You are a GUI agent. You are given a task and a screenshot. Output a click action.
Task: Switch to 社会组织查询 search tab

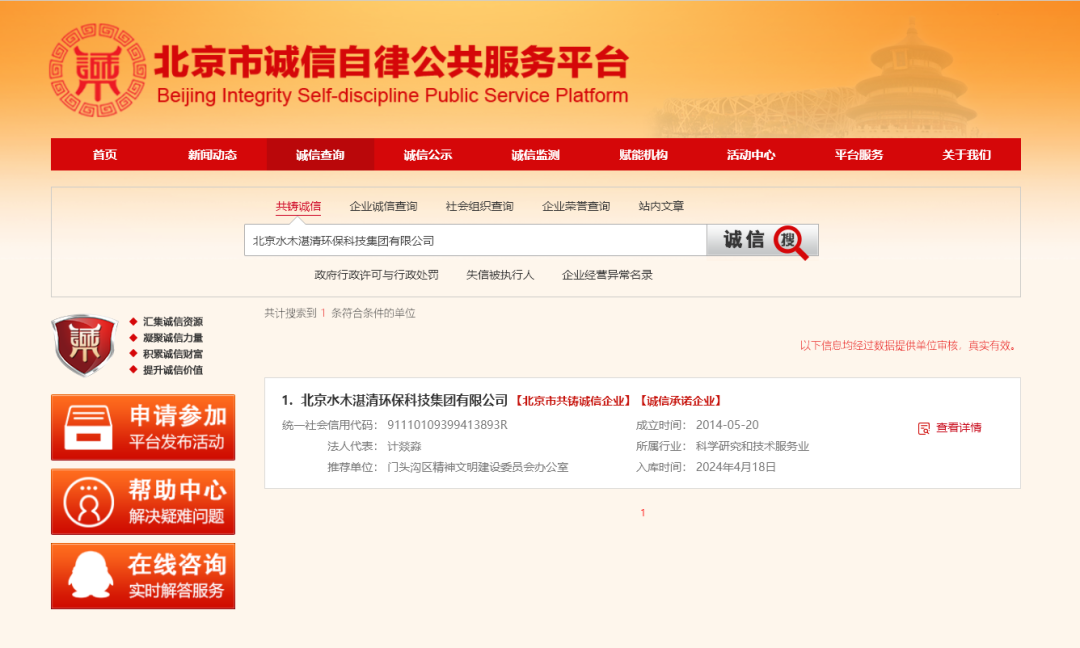pyautogui.click(x=479, y=207)
